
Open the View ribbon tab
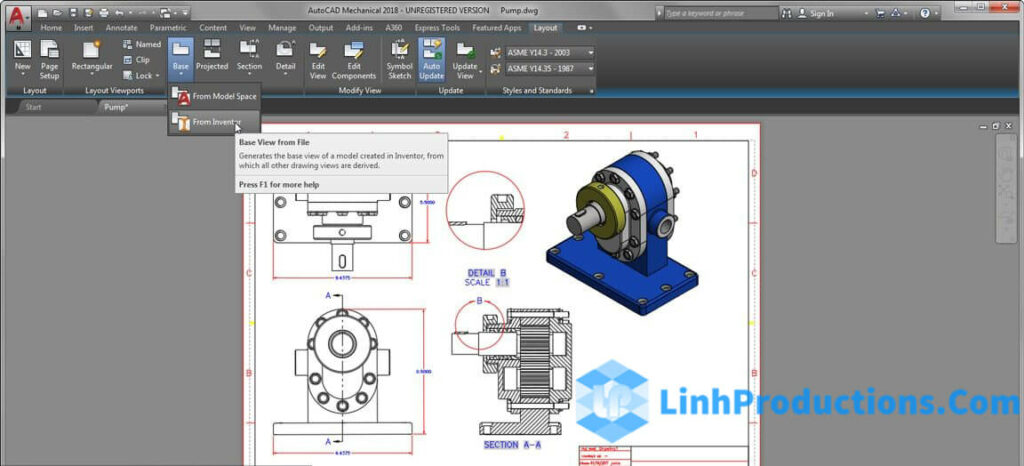click(x=248, y=28)
